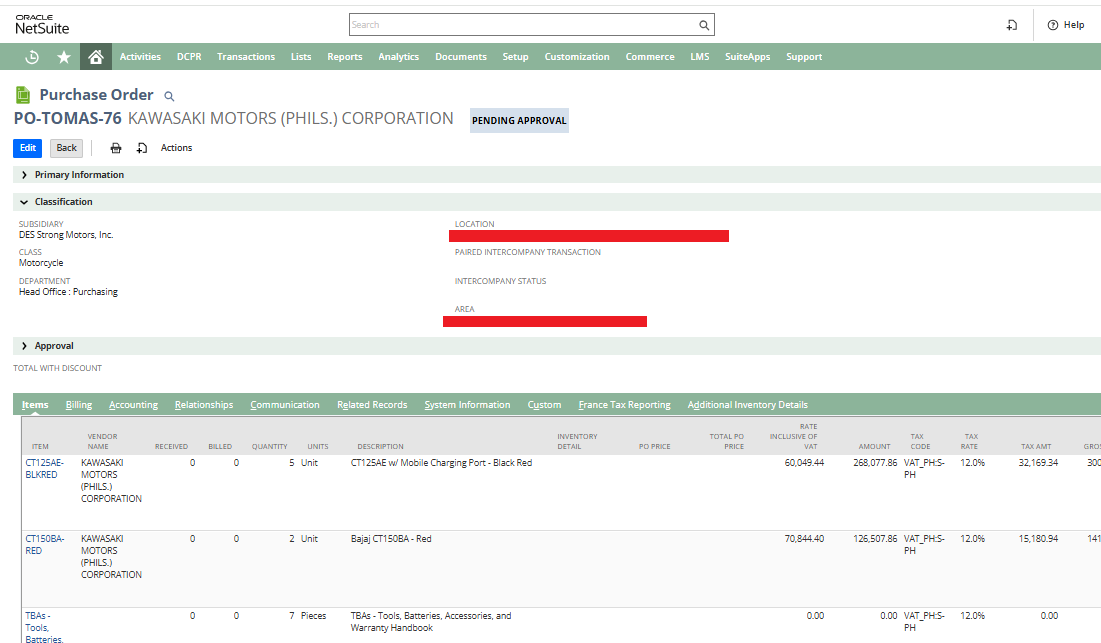The height and width of the screenshot is (643, 1101).
Task: Open the TBAs - Tools, Batteries item link
Action: coord(44,628)
